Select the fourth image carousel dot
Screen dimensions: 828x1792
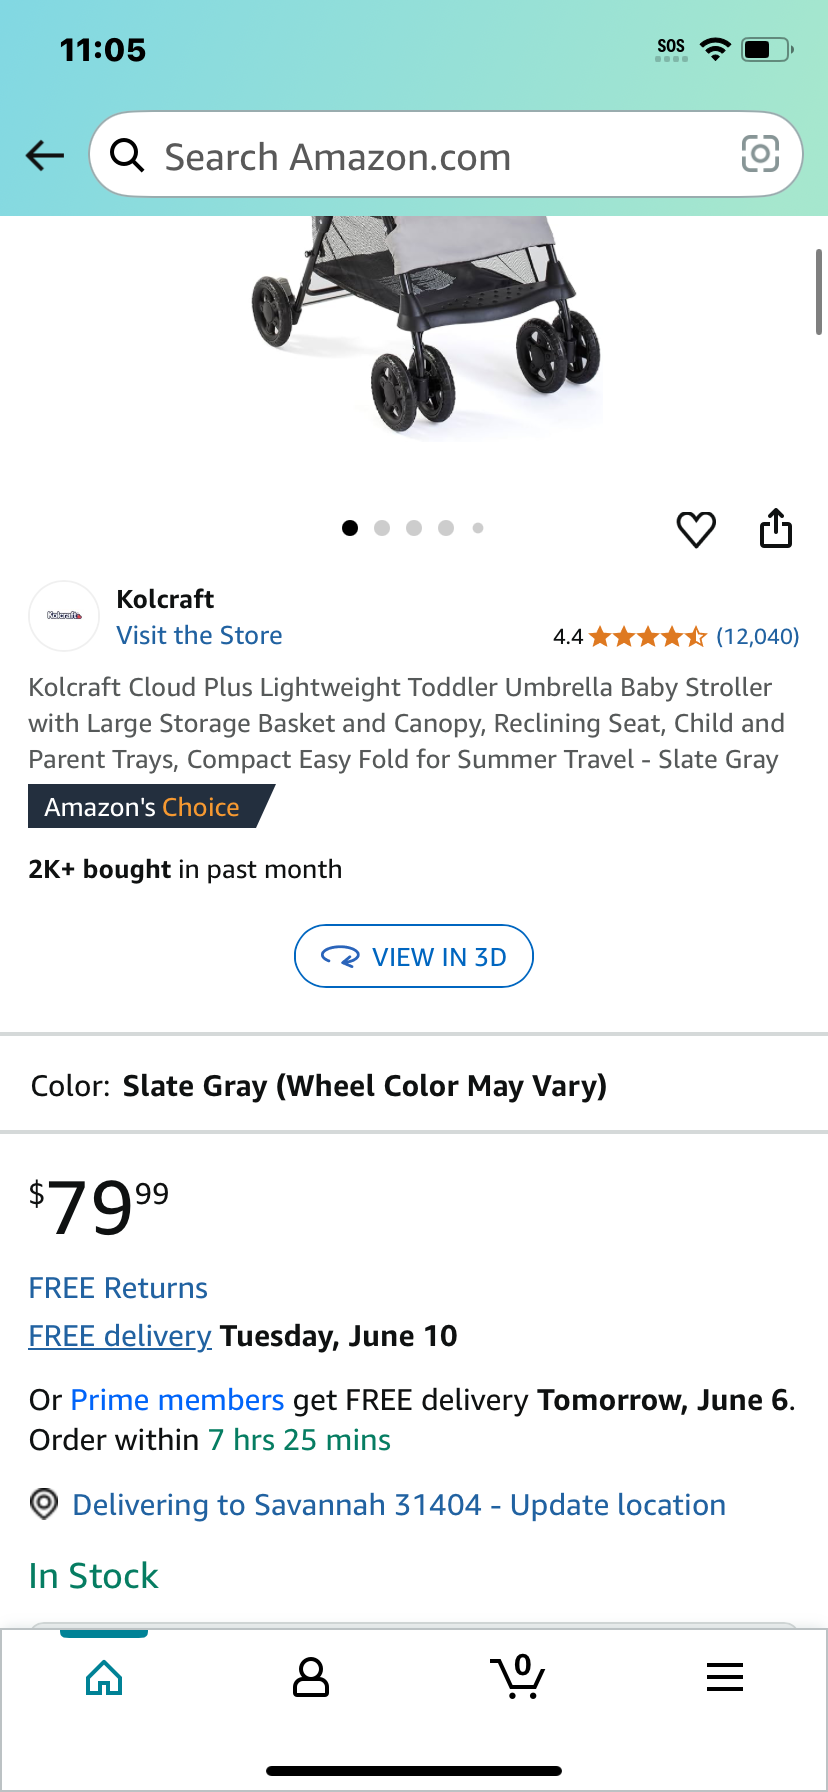pos(446,528)
